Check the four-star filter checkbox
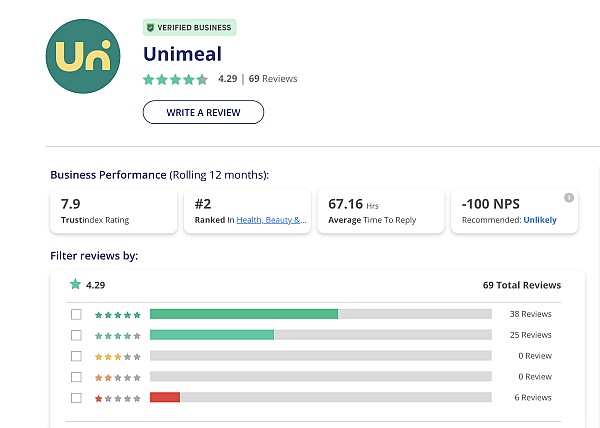Screen dimensions: 600x428 point(76,335)
